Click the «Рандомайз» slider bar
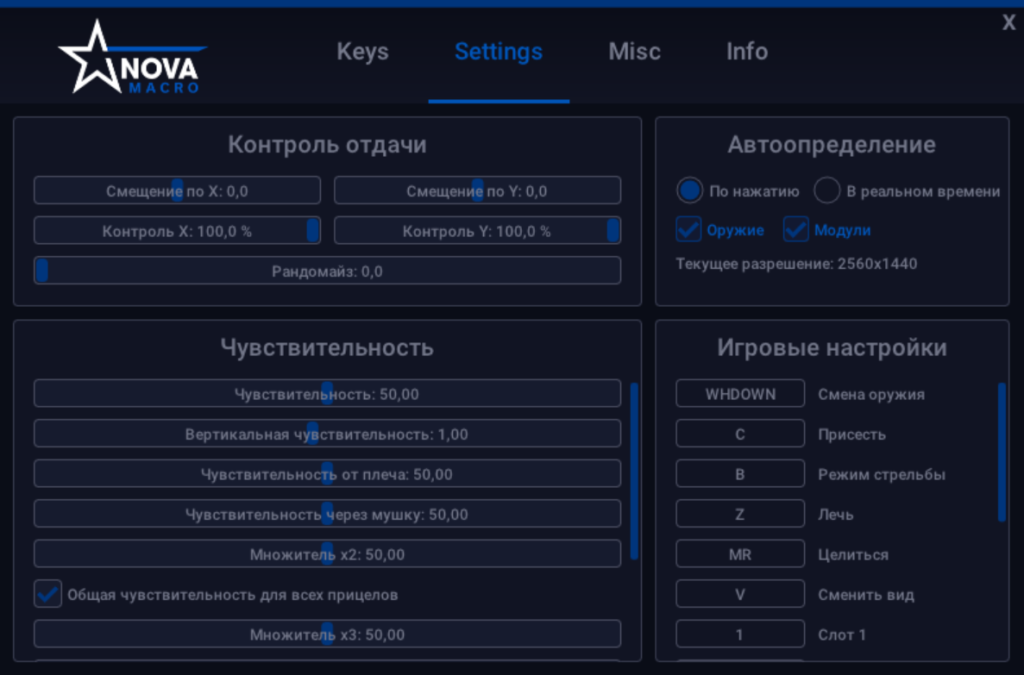Screen dimensions: 1024x675 pos(327,271)
